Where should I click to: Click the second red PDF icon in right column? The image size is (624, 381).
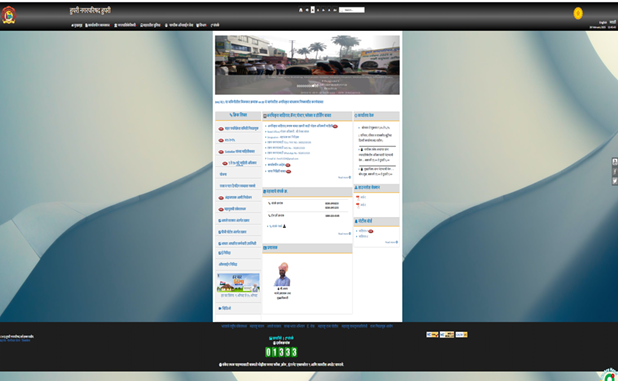tap(358, 205)
